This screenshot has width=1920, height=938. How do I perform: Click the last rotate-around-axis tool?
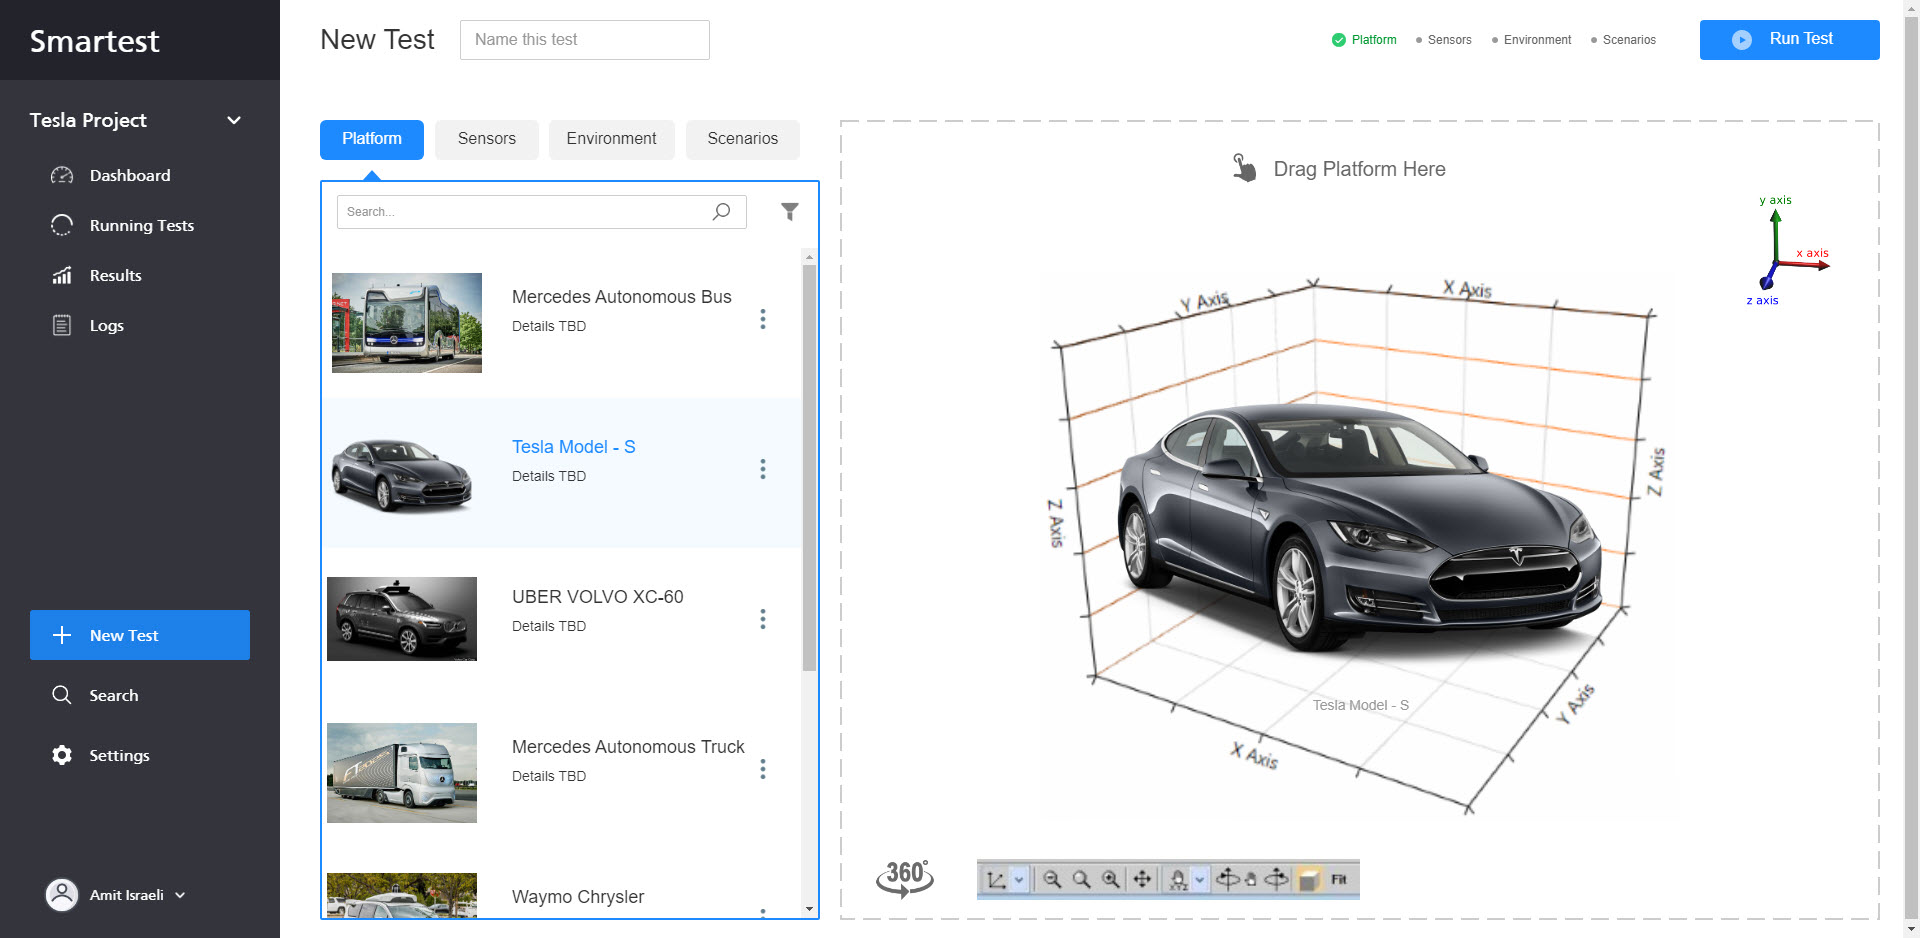coord(1276,879)
